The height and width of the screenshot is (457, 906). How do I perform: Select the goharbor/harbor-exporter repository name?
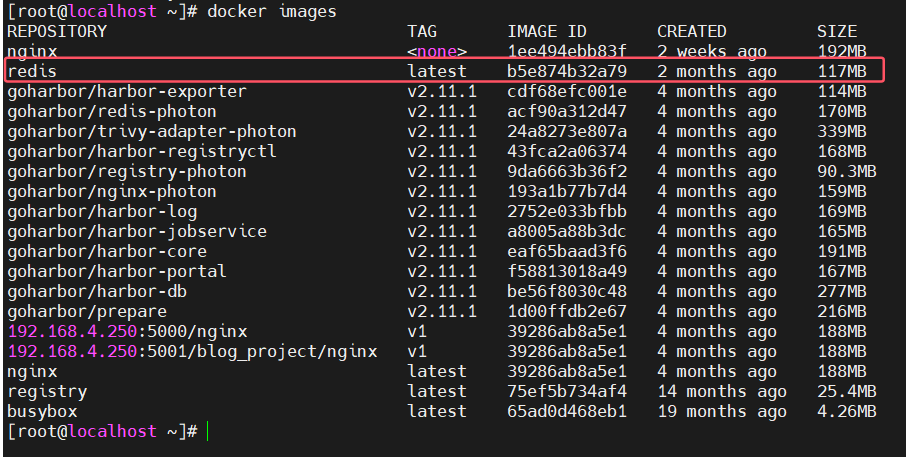[x=127, y=91]
